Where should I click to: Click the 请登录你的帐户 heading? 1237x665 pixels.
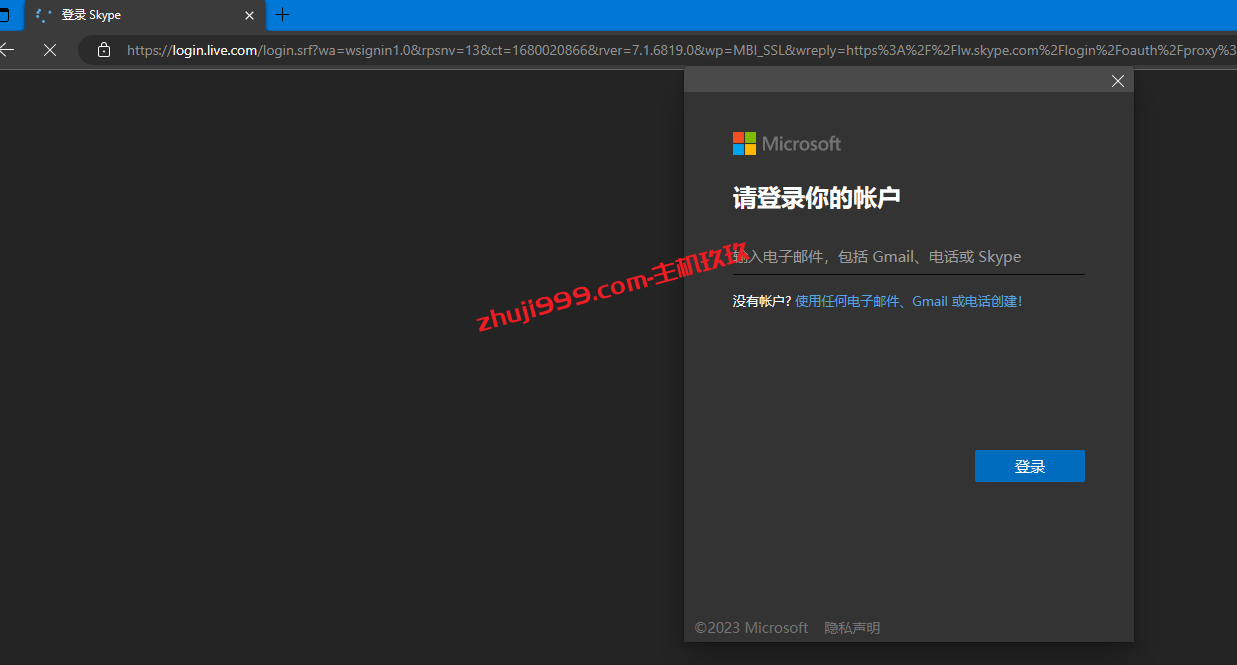[817, 198]
